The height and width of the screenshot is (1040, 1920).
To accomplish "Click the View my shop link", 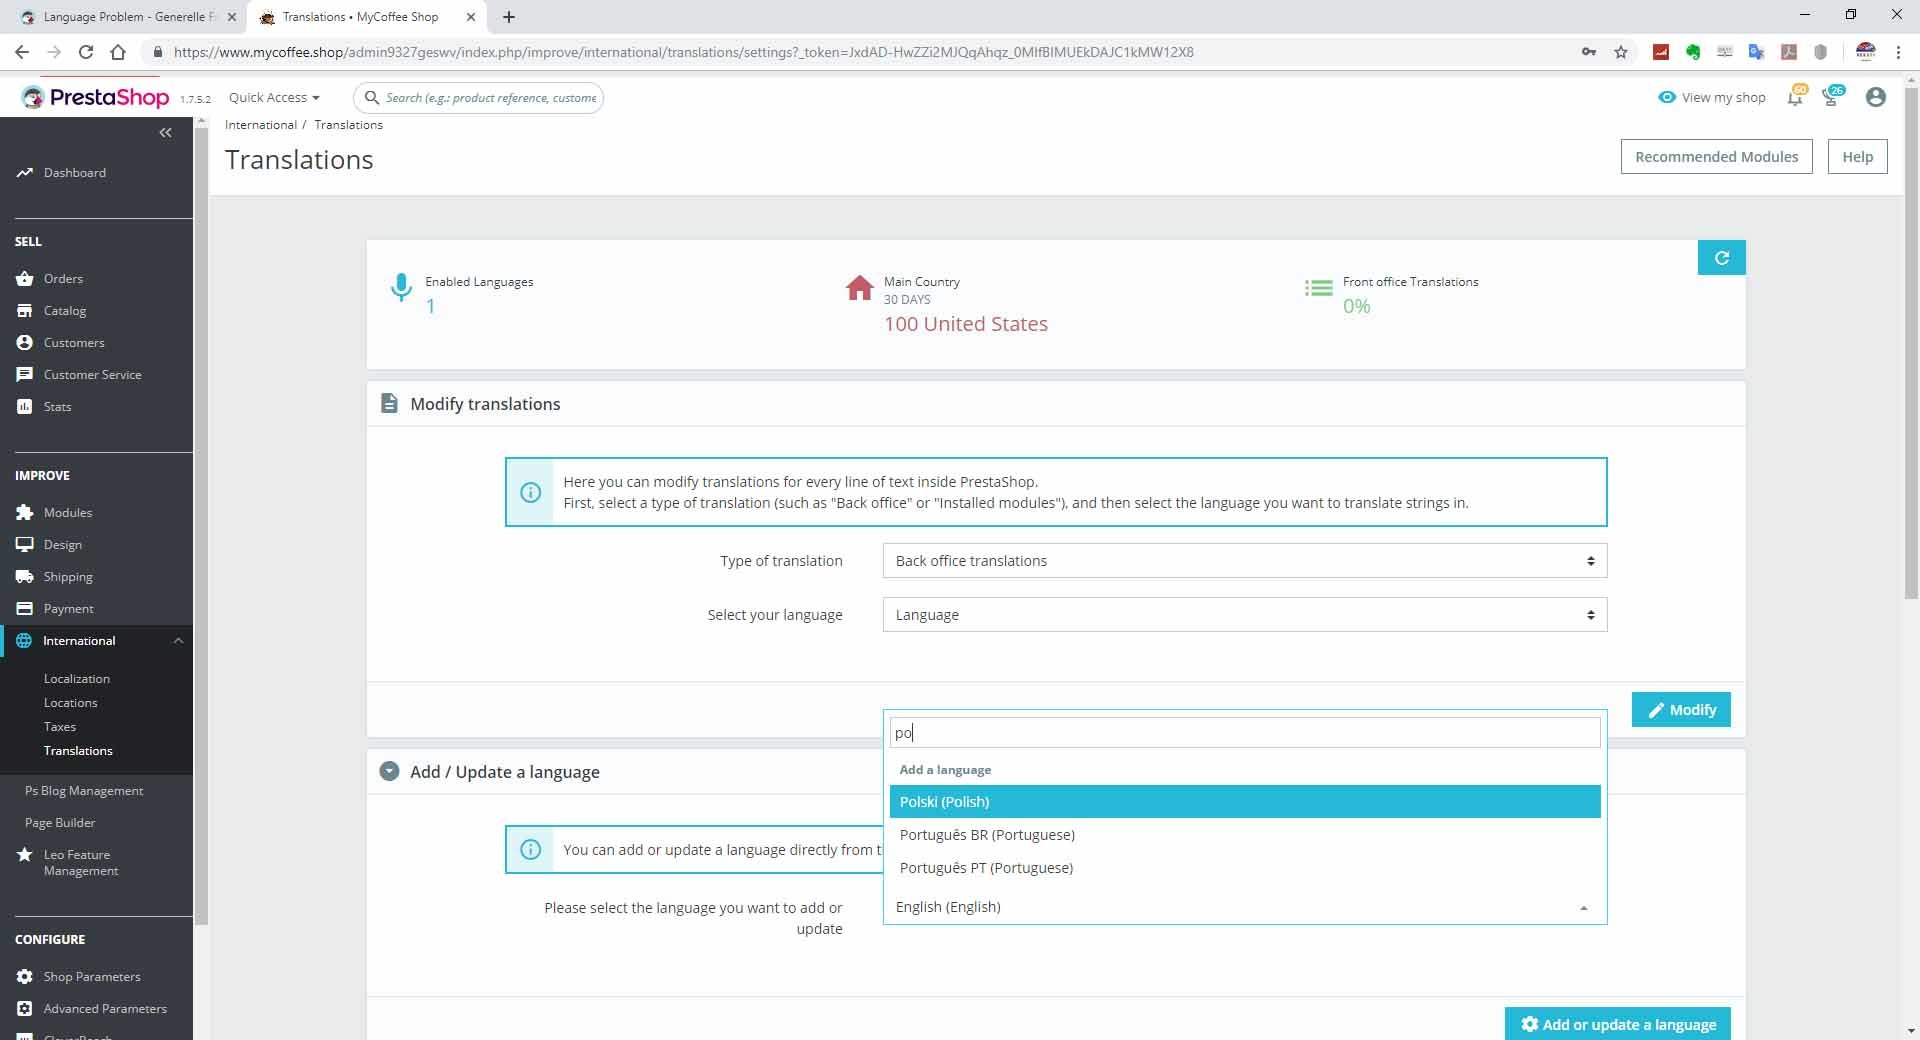I will pos(1712,97).
